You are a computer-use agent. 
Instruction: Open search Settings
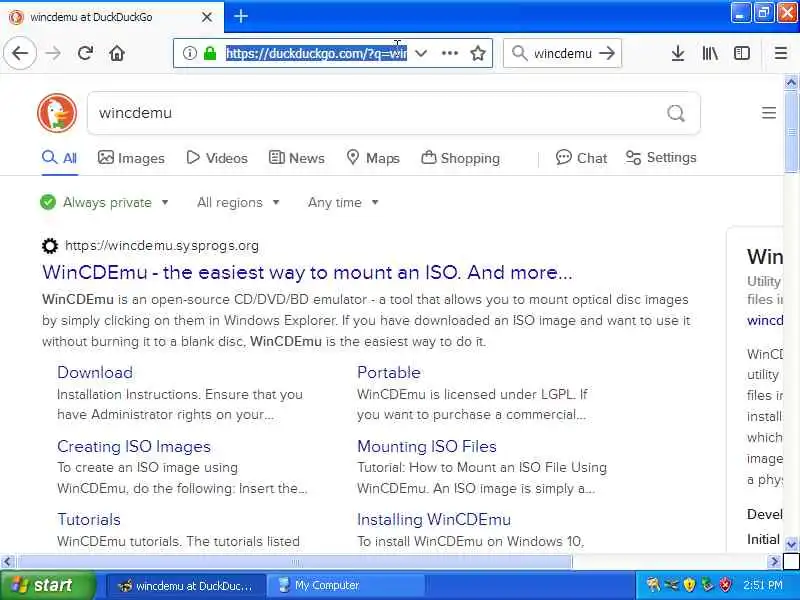click(x=661, y=158)
